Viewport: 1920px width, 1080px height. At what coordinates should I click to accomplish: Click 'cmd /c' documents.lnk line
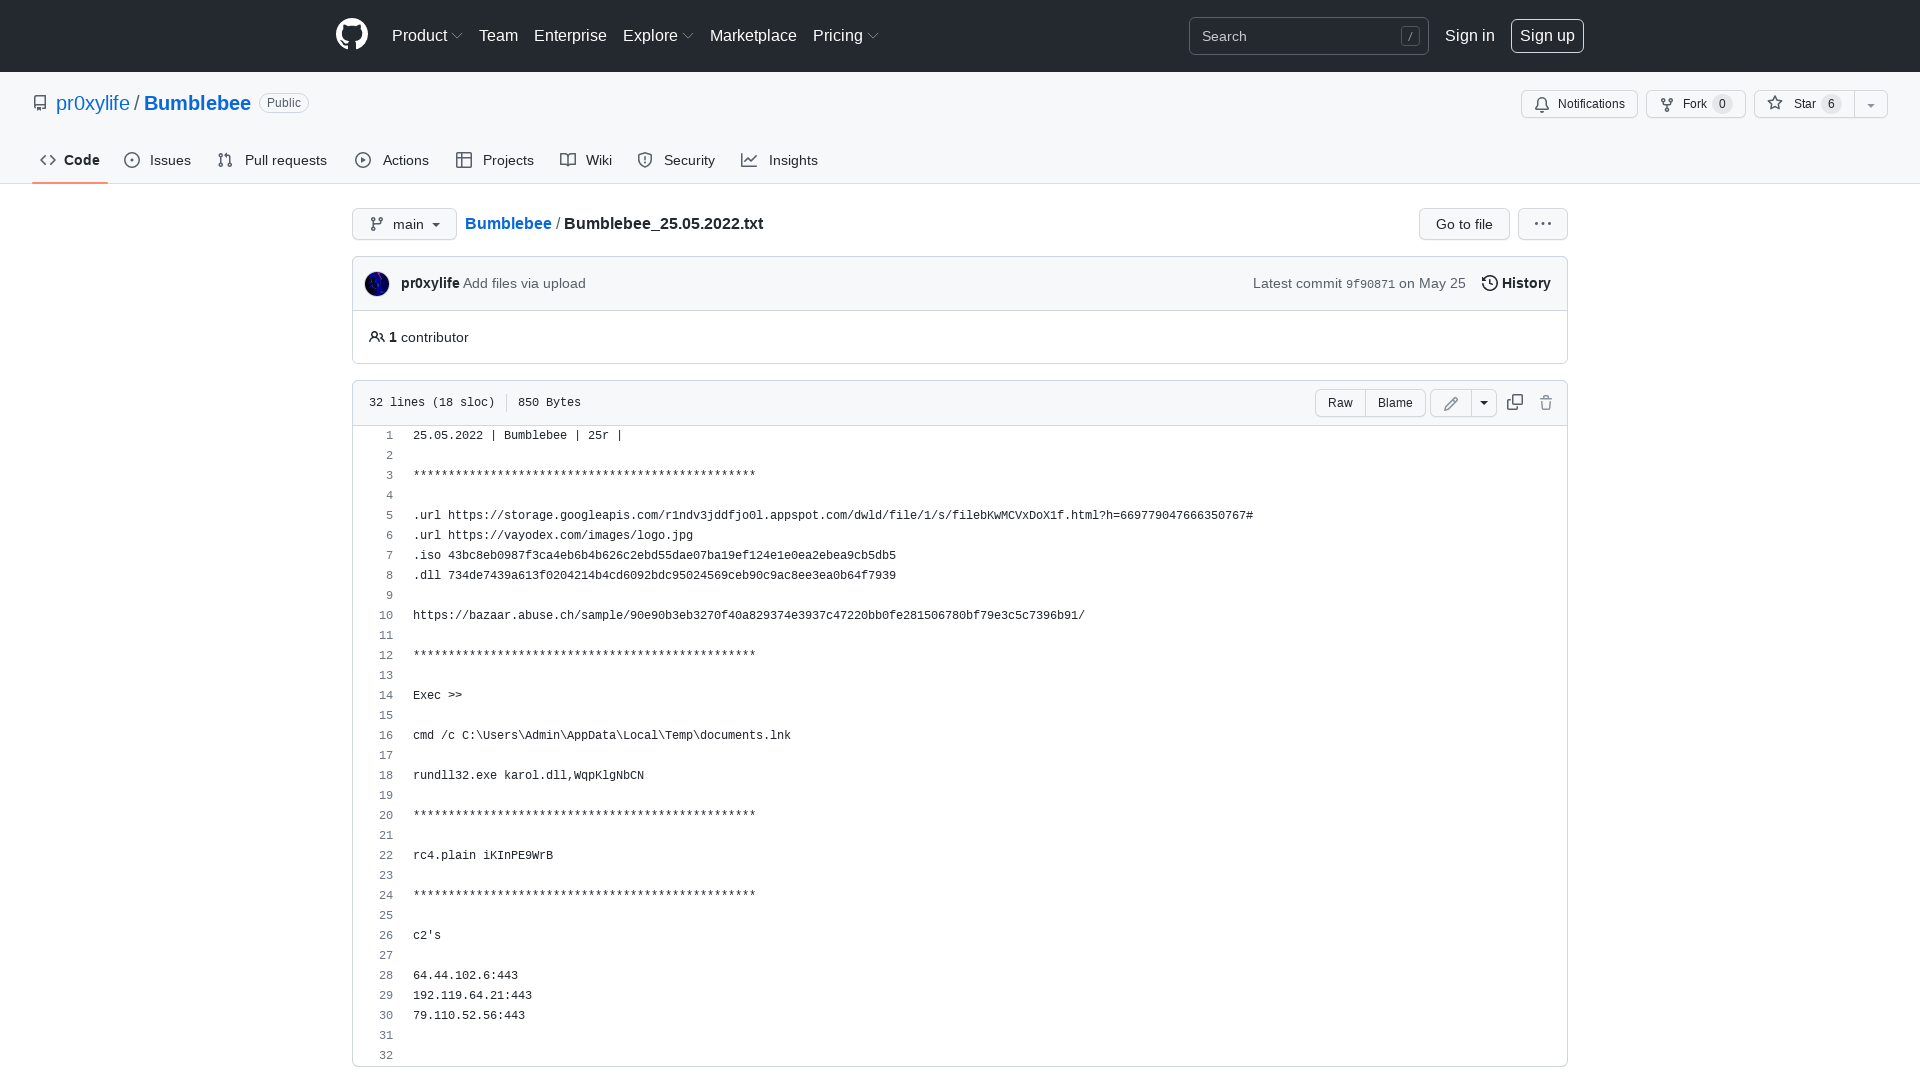click(602, 736)
